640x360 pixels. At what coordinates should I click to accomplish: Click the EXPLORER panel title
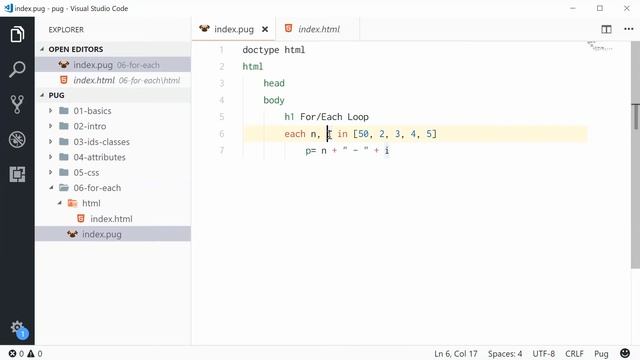point(66,29)
